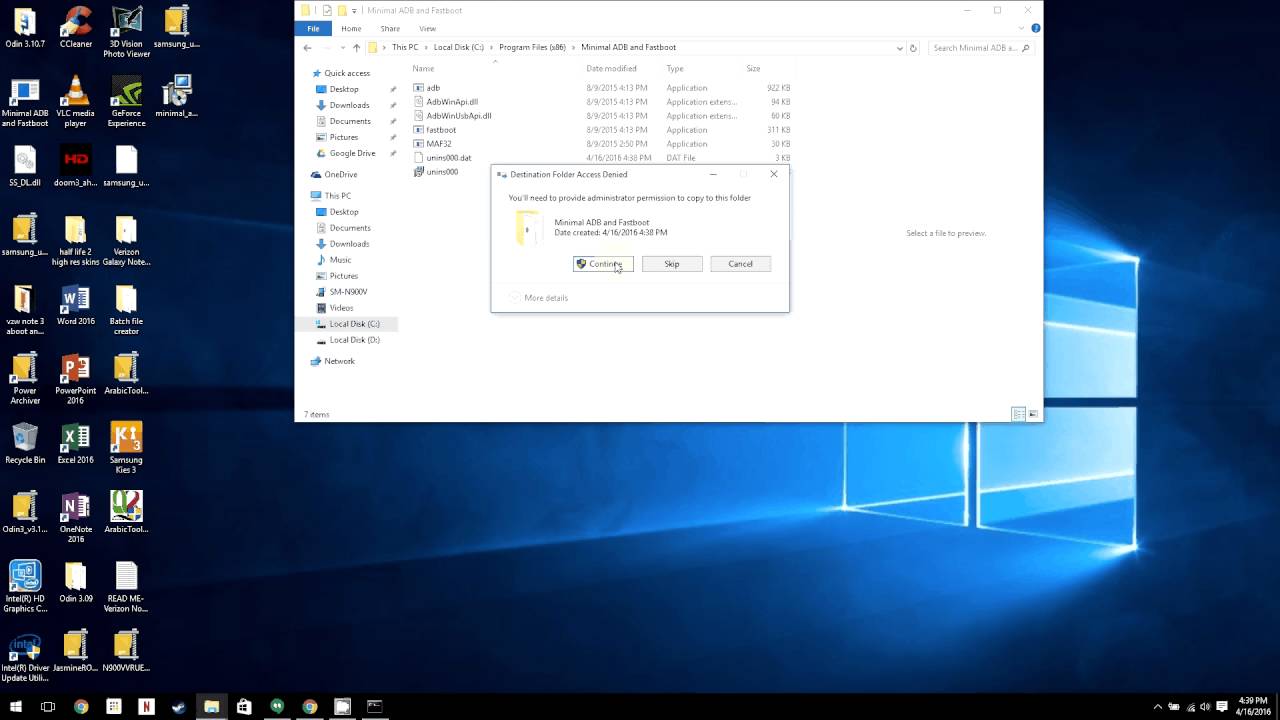Click Continue in the Access Denied dialog
Screen dimensions: 1280x720
click(x=603, y=264)
